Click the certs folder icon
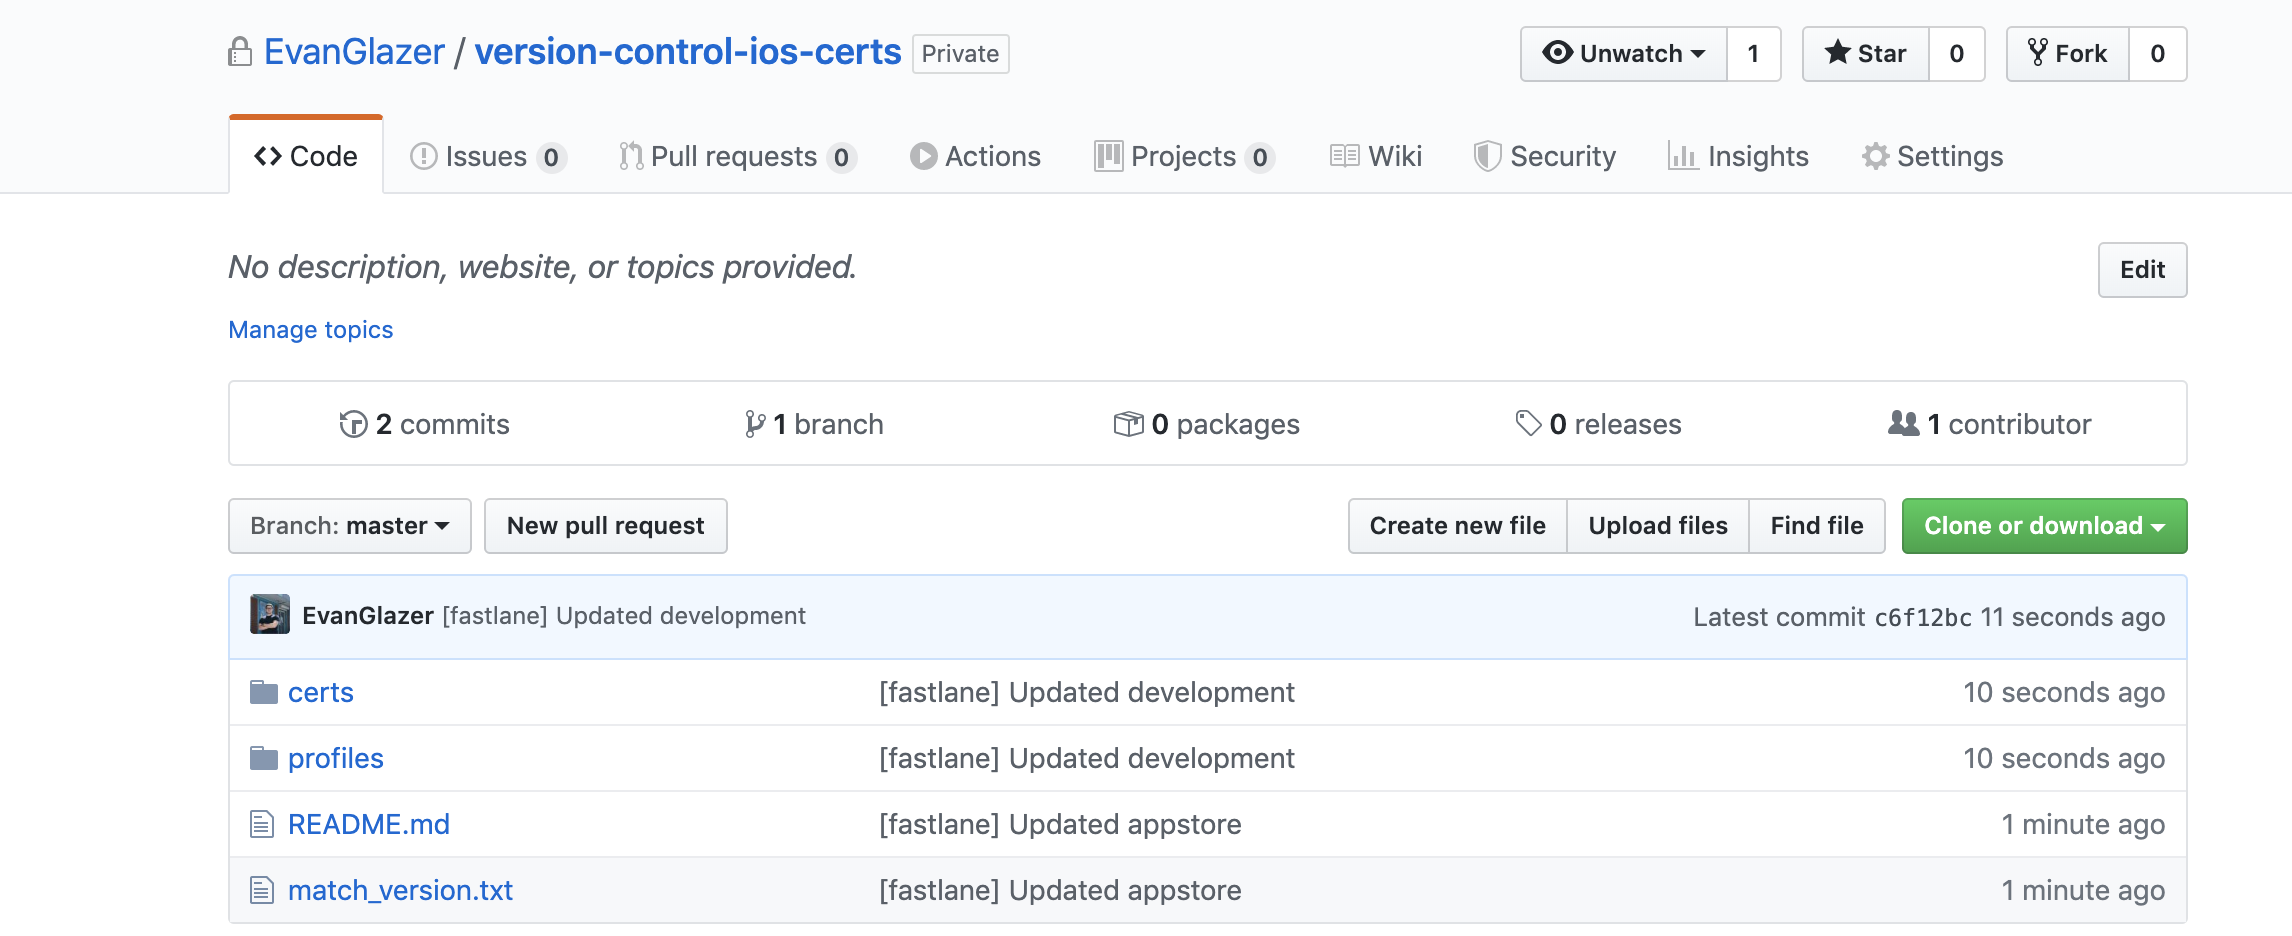This screenshot has height=936, width=2292. (264, 692)
